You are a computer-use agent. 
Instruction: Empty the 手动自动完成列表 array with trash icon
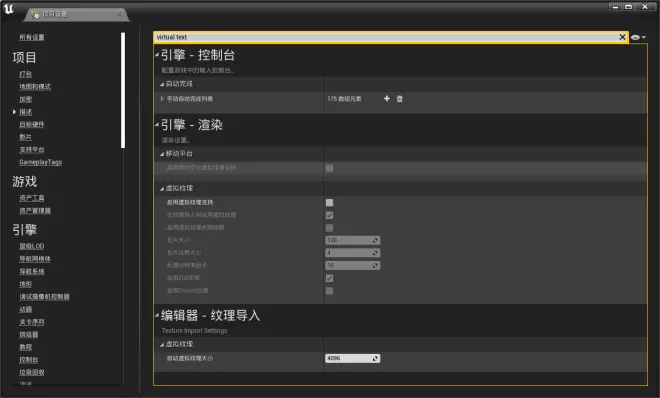[x=399, y=99]
